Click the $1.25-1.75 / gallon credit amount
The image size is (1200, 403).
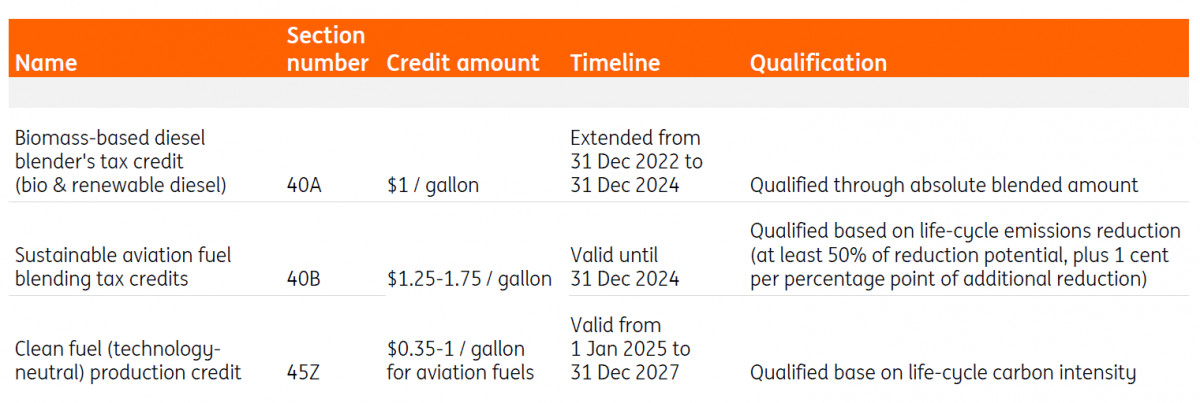pyautogui.click(x=469, y=279)
